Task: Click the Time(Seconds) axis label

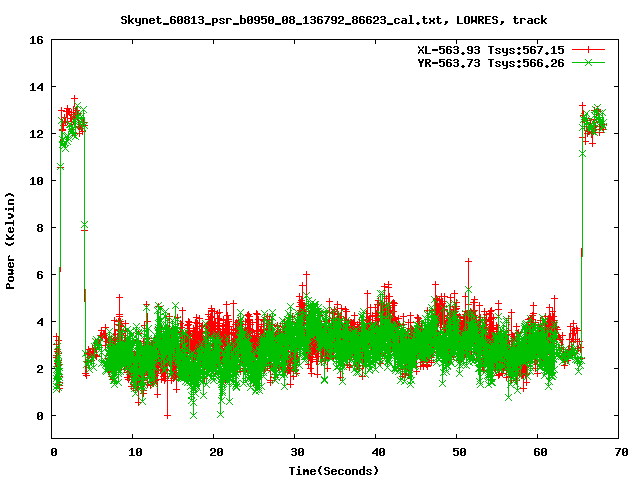Action: [x=333, y=471]
